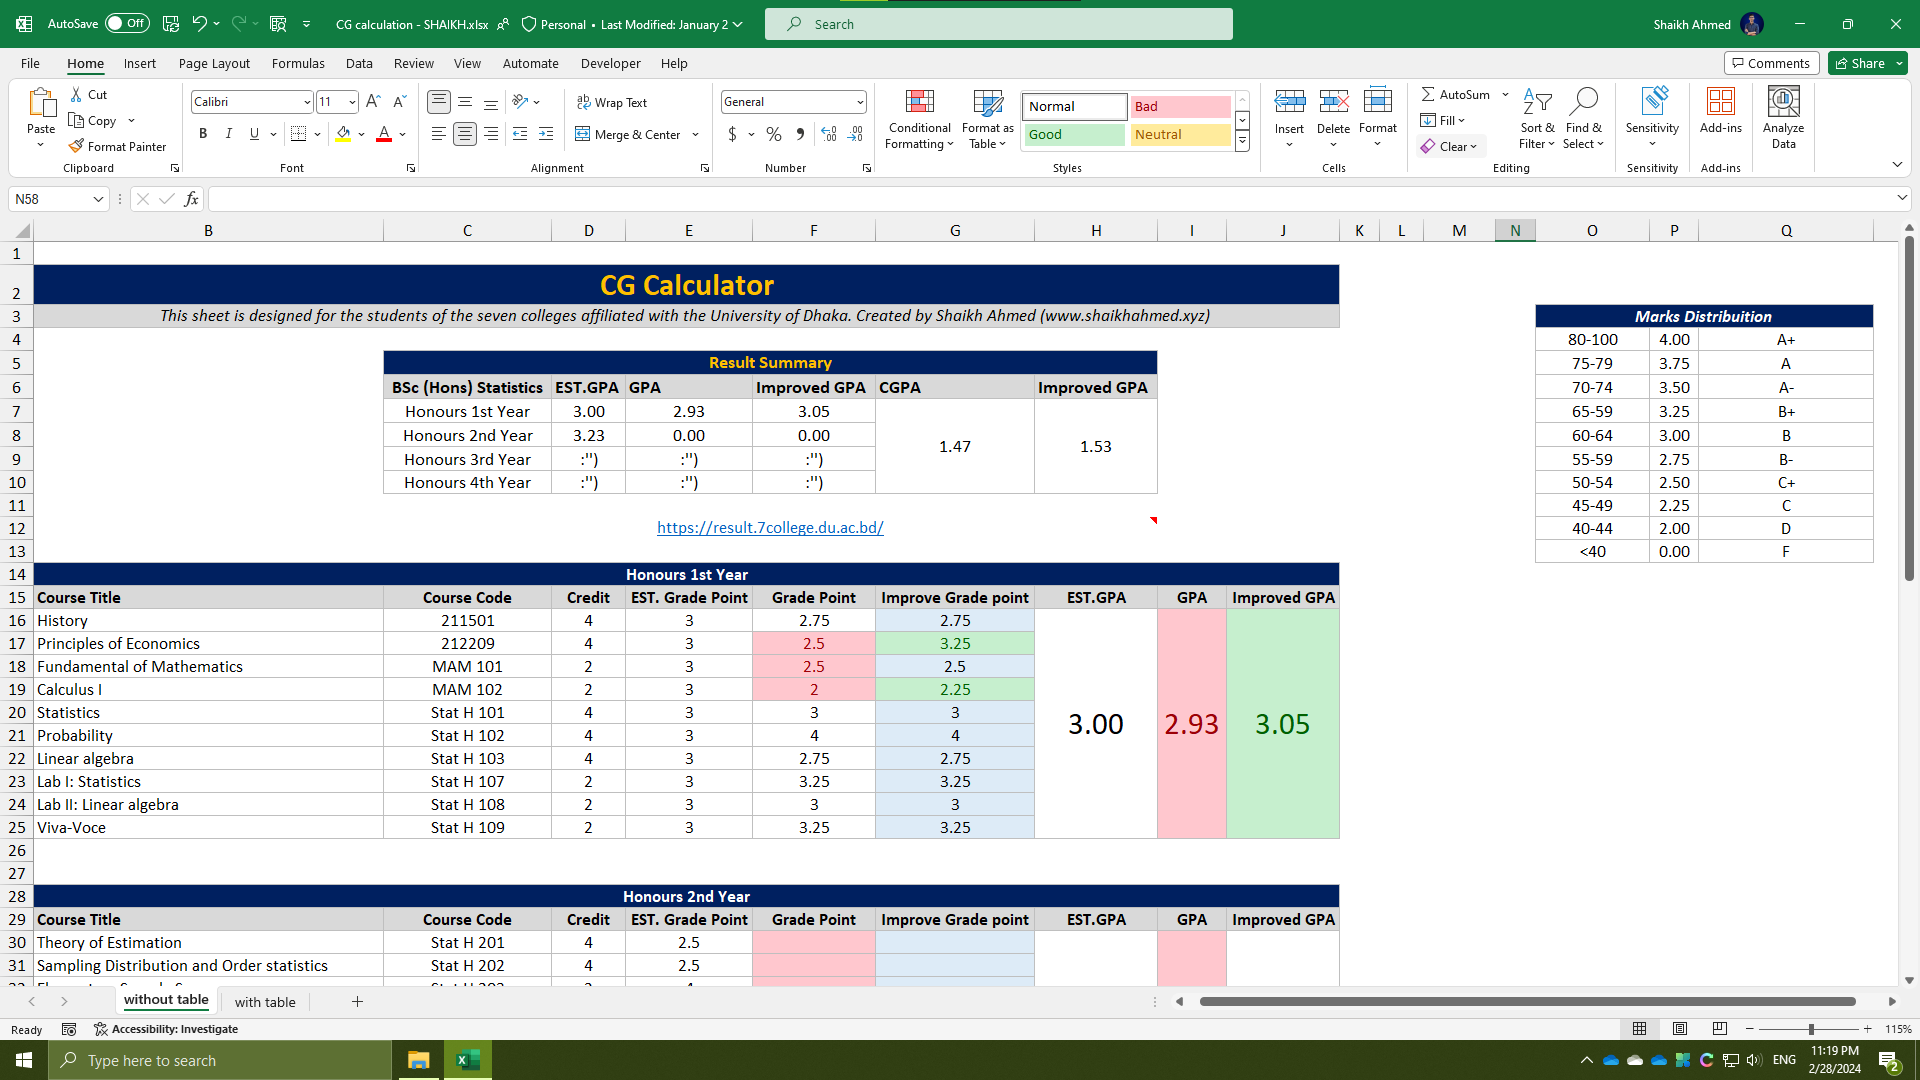Open the Developer ribbon tab
The height and width of the screenshot is (1080, 1920).
click(610, 63)
